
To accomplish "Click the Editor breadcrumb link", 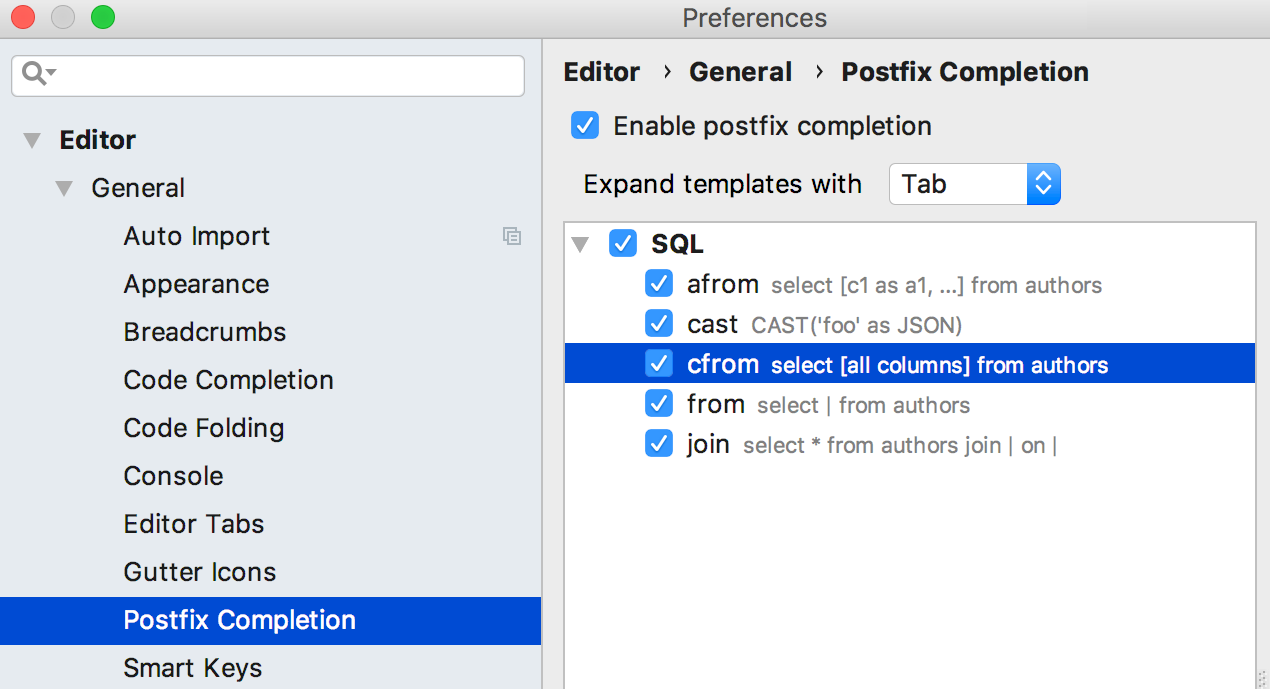I will click(602, 72).
